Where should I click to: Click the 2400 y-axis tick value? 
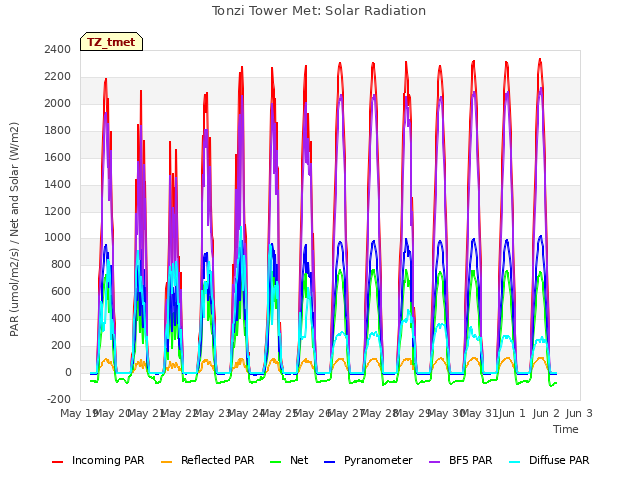coord(58,49)
